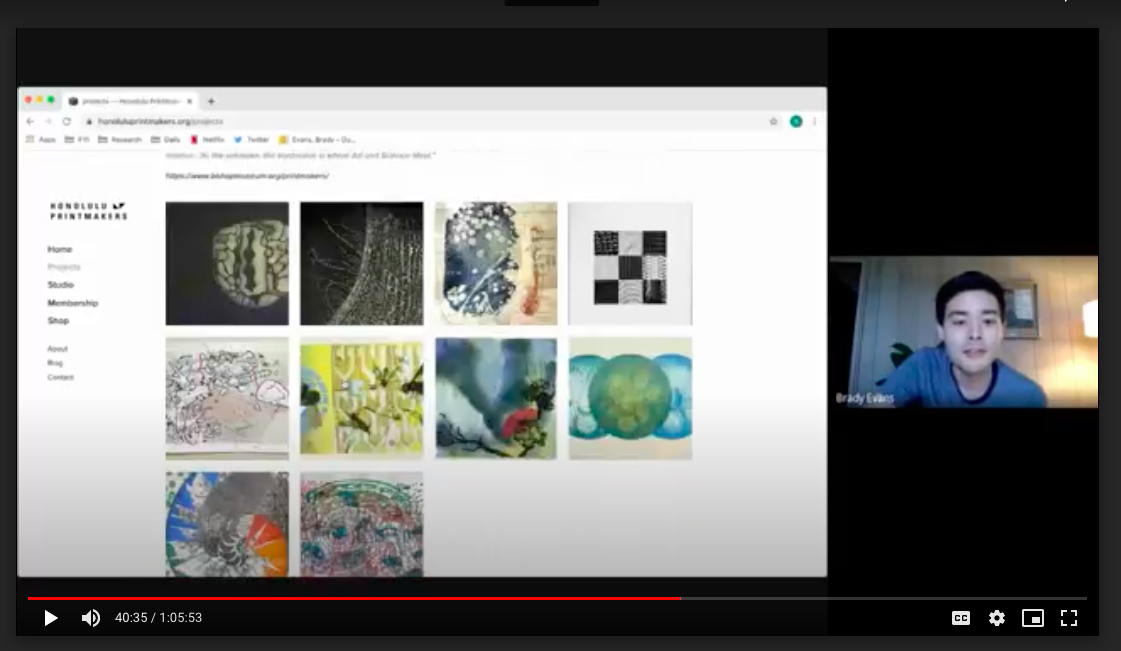Follow the bishopmuseum.org printmakers link

[247, 176]
